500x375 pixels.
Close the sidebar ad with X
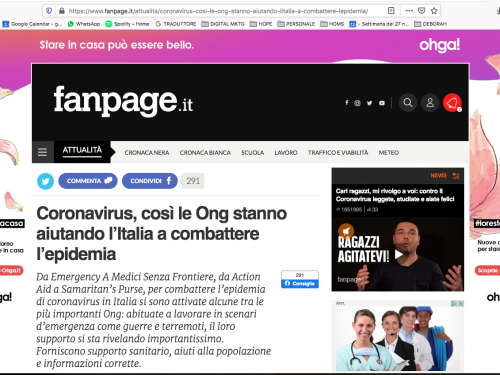coord(461,303)
